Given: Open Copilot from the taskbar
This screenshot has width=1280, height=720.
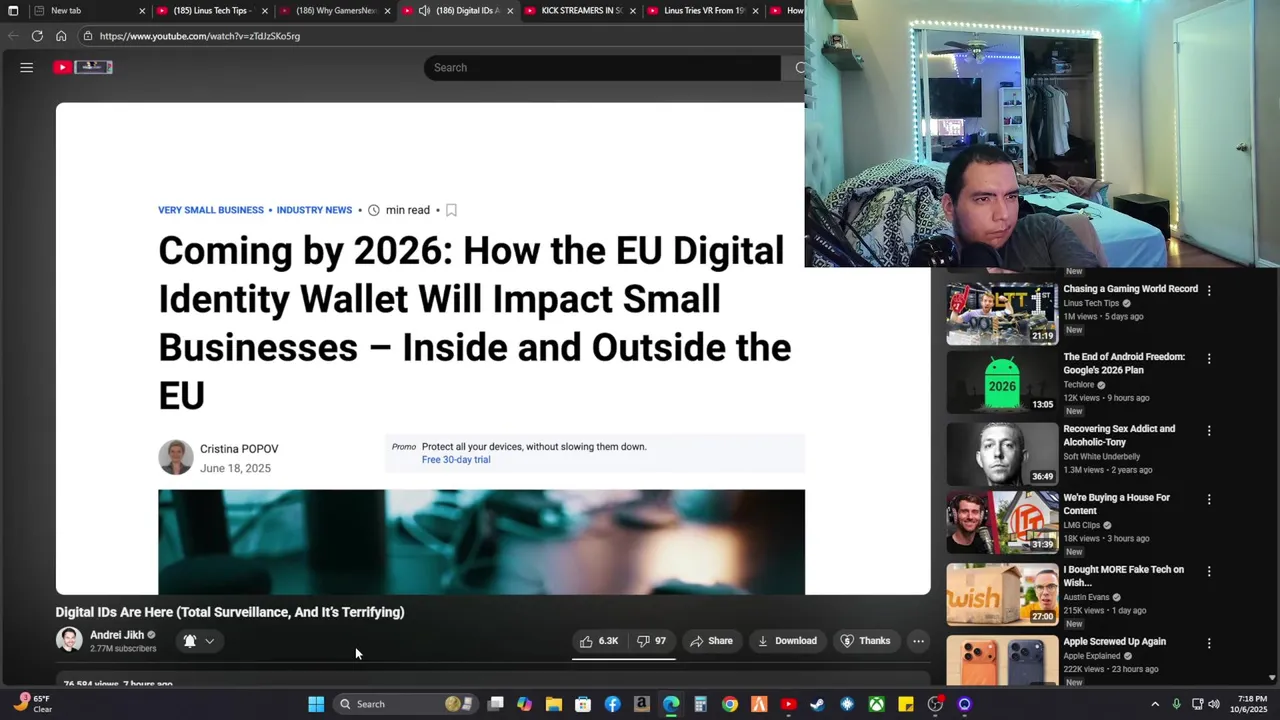Looking at the screenshot, I should coord(524,704).
